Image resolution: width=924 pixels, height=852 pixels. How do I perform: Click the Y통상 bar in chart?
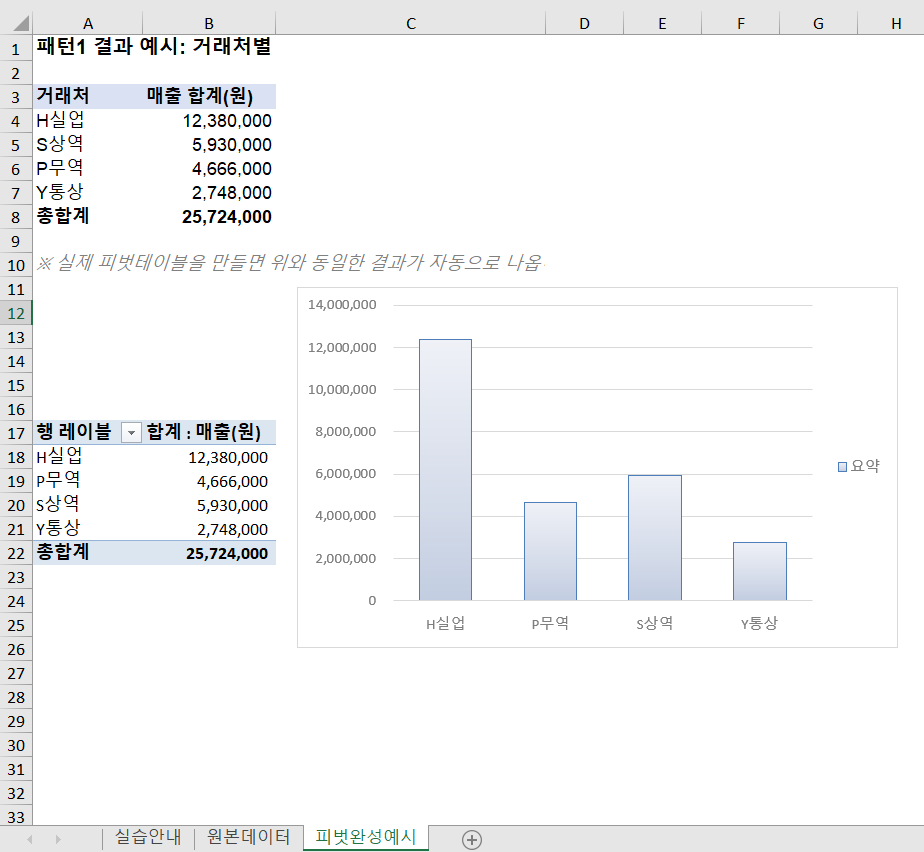coord(760,571)
